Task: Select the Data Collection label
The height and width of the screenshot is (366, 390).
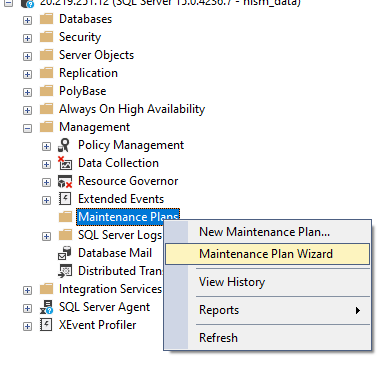Action: (118, 163)
